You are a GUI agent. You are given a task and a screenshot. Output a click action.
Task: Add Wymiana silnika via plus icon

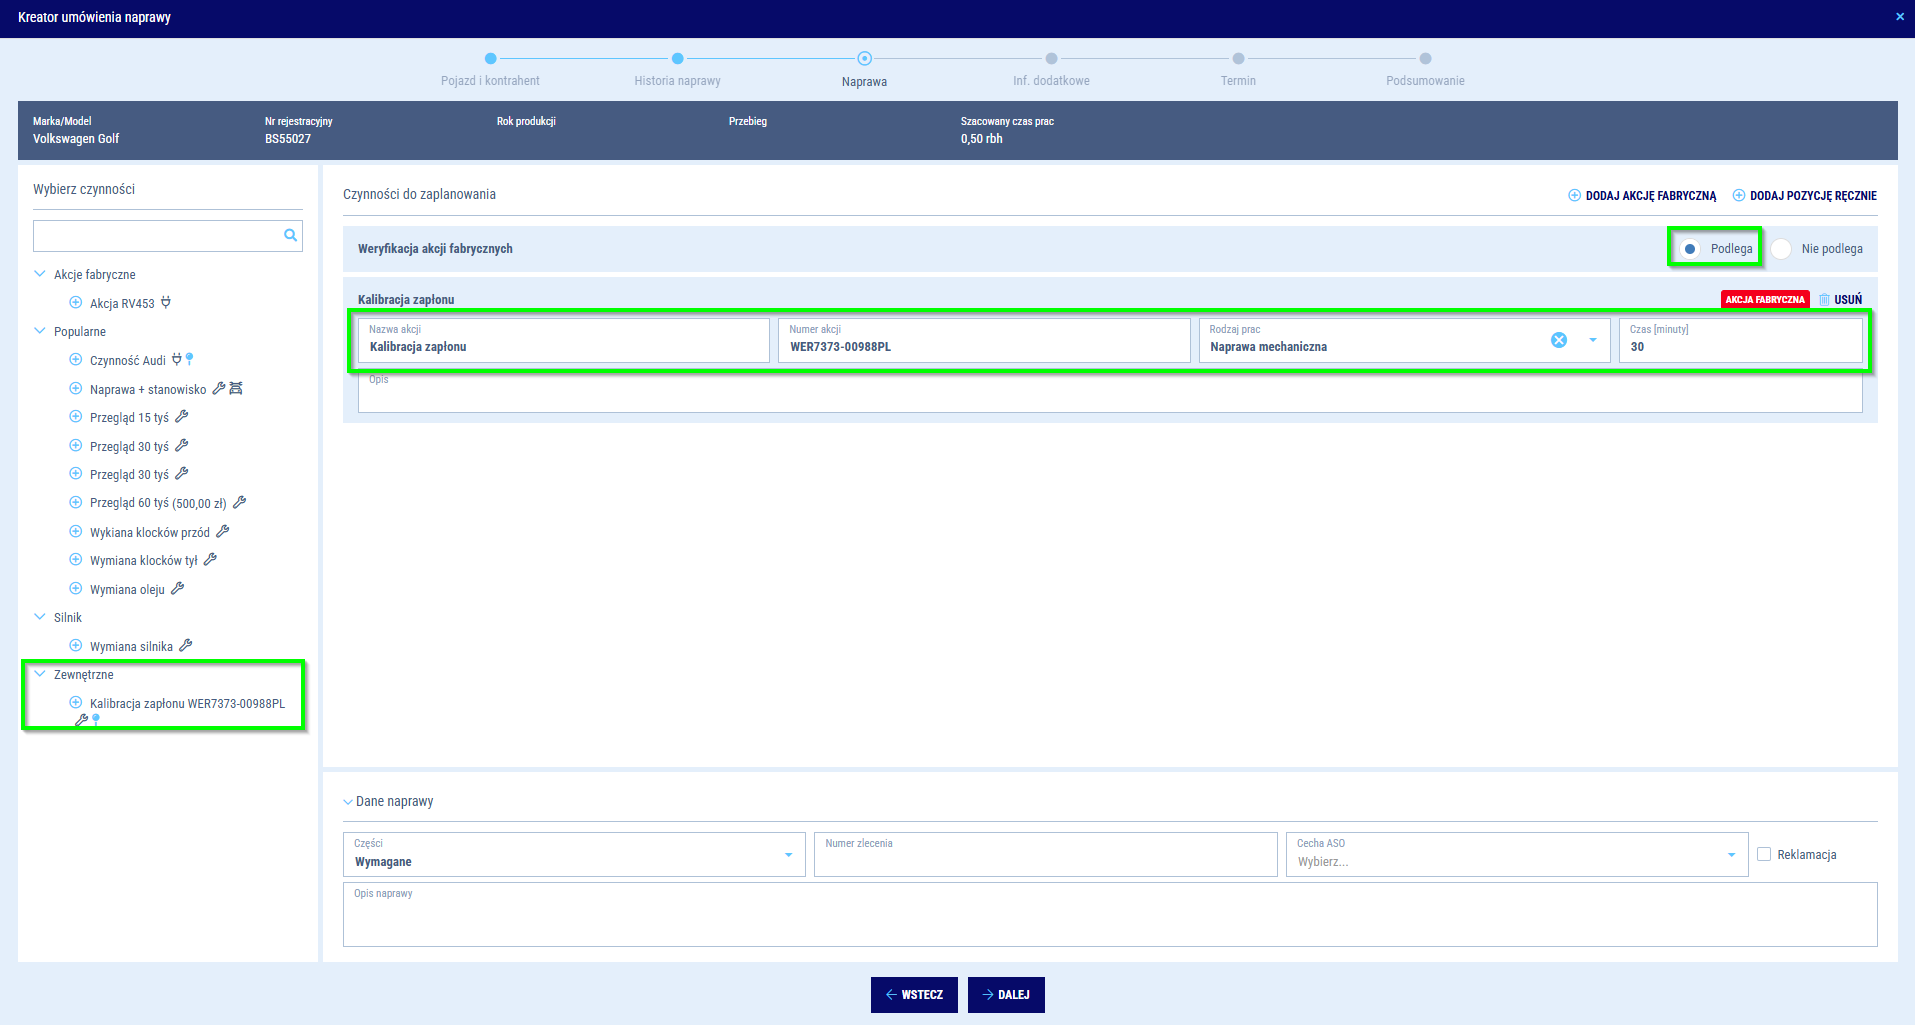click(75, 646)
